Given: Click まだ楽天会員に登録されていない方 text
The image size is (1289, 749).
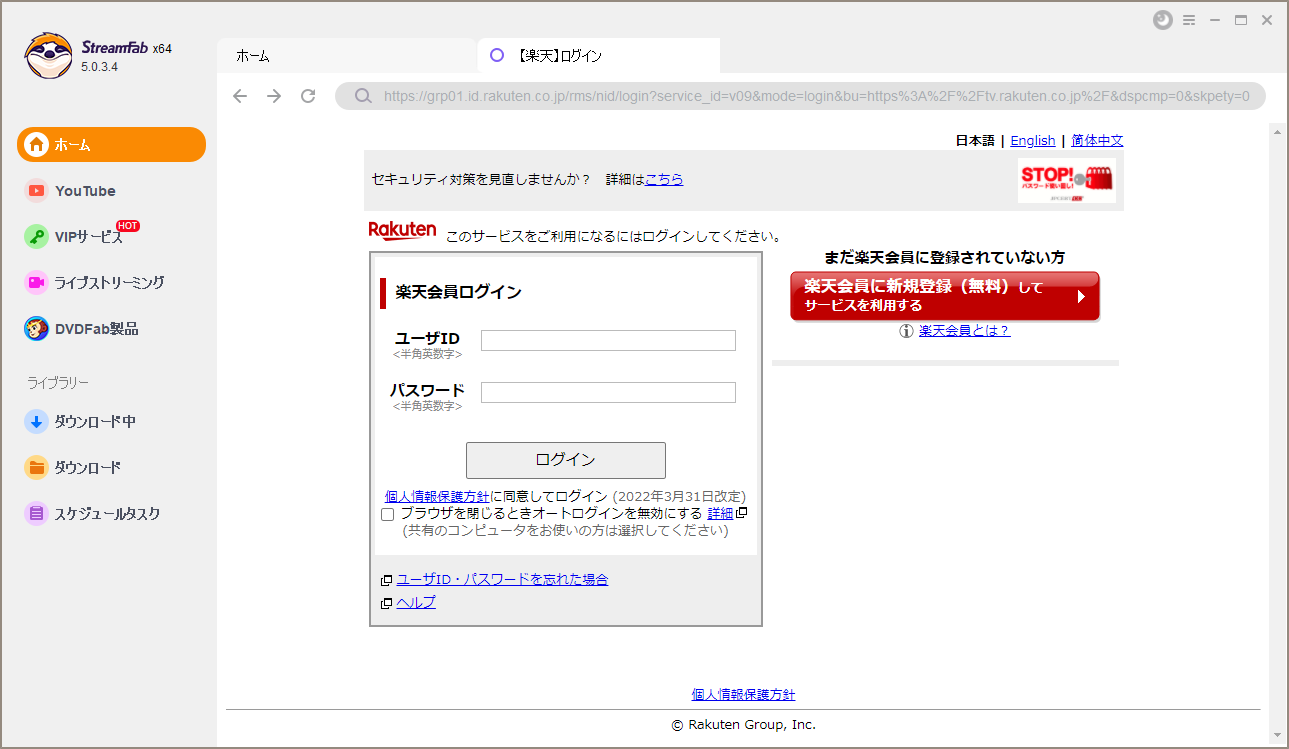Looking at the screenshot, I should click(x=944, y=258).
